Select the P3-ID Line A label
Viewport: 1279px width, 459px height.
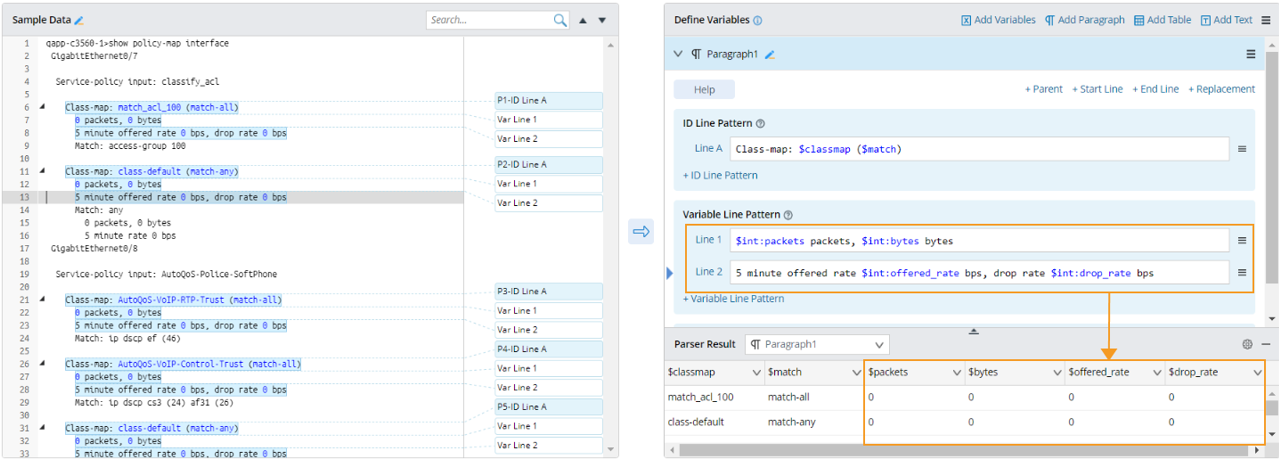click(x=548, y=291)
